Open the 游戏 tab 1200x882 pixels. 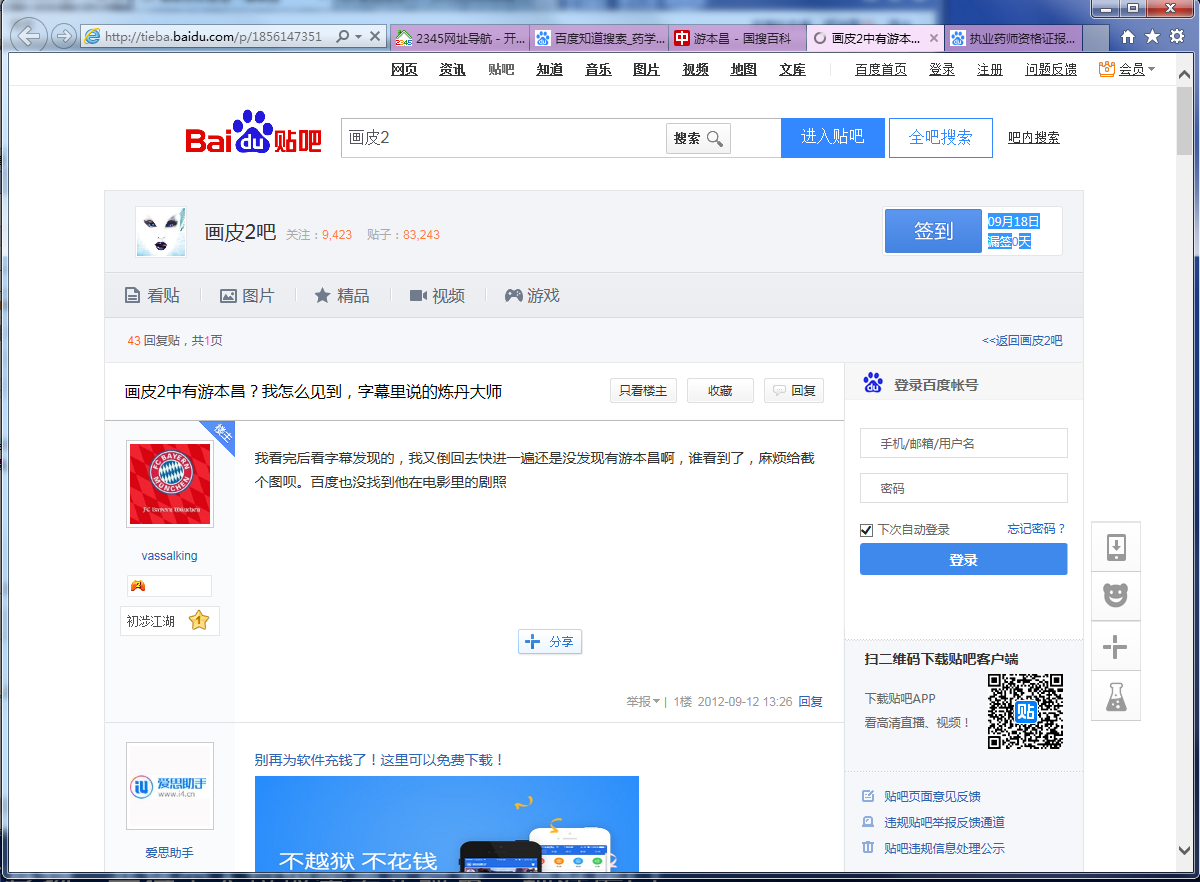(x=532, y=296)
